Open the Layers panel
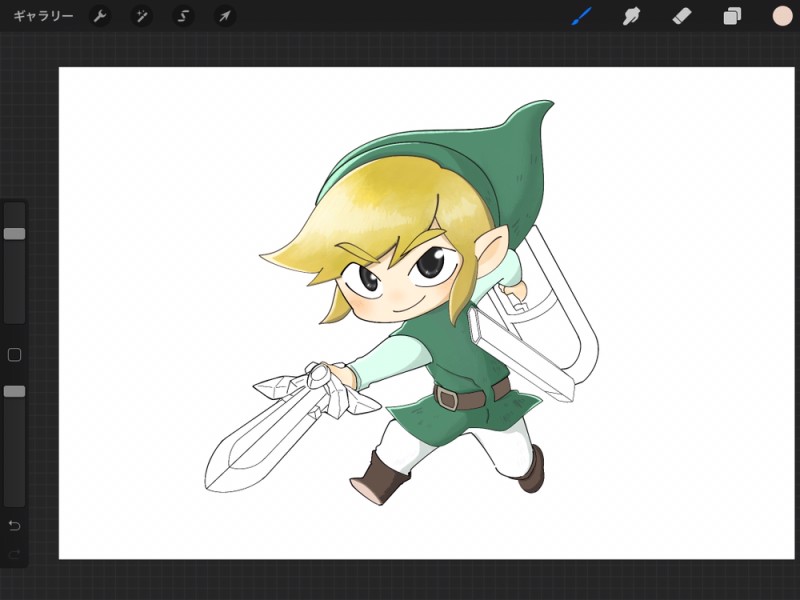The height and width of the screenshot is (600, 800). pos(732,16)
